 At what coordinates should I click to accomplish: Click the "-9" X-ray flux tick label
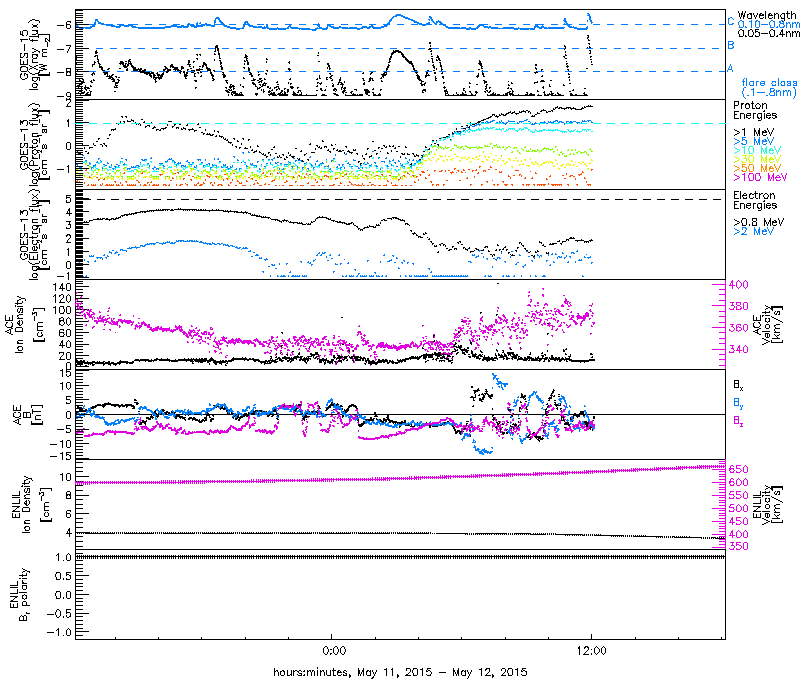click(x=65, y=95)
